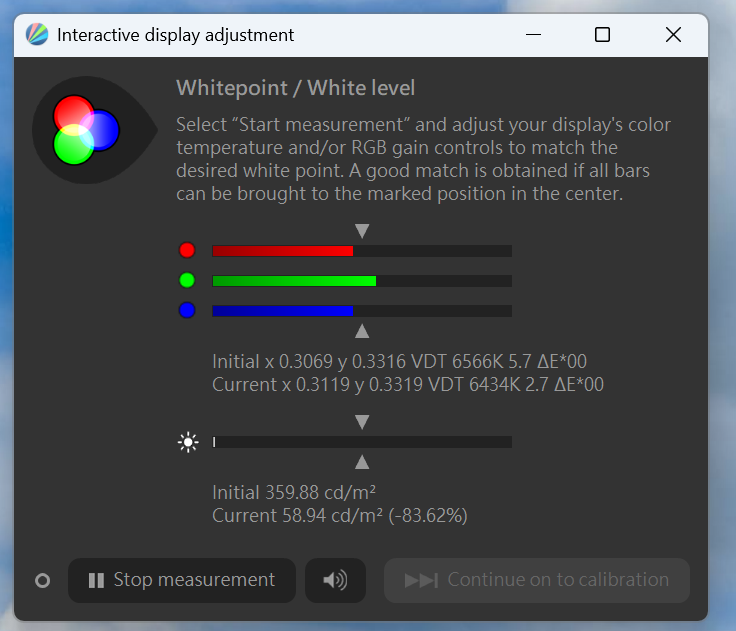The width and height of the screenshot is (736, 631).
Task: Click the down arrow marker above RGB bars
Action: [362, 231]
